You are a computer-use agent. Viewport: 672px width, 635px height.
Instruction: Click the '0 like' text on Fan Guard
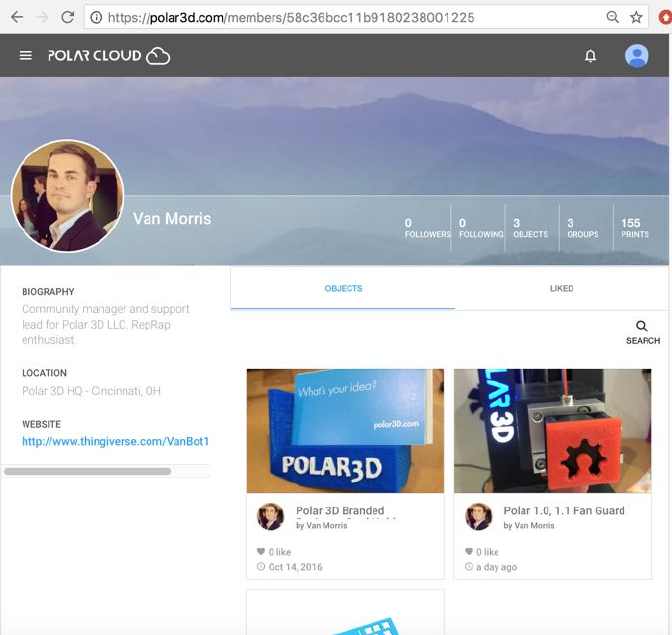pyautogui.click(x=487, y=552)
